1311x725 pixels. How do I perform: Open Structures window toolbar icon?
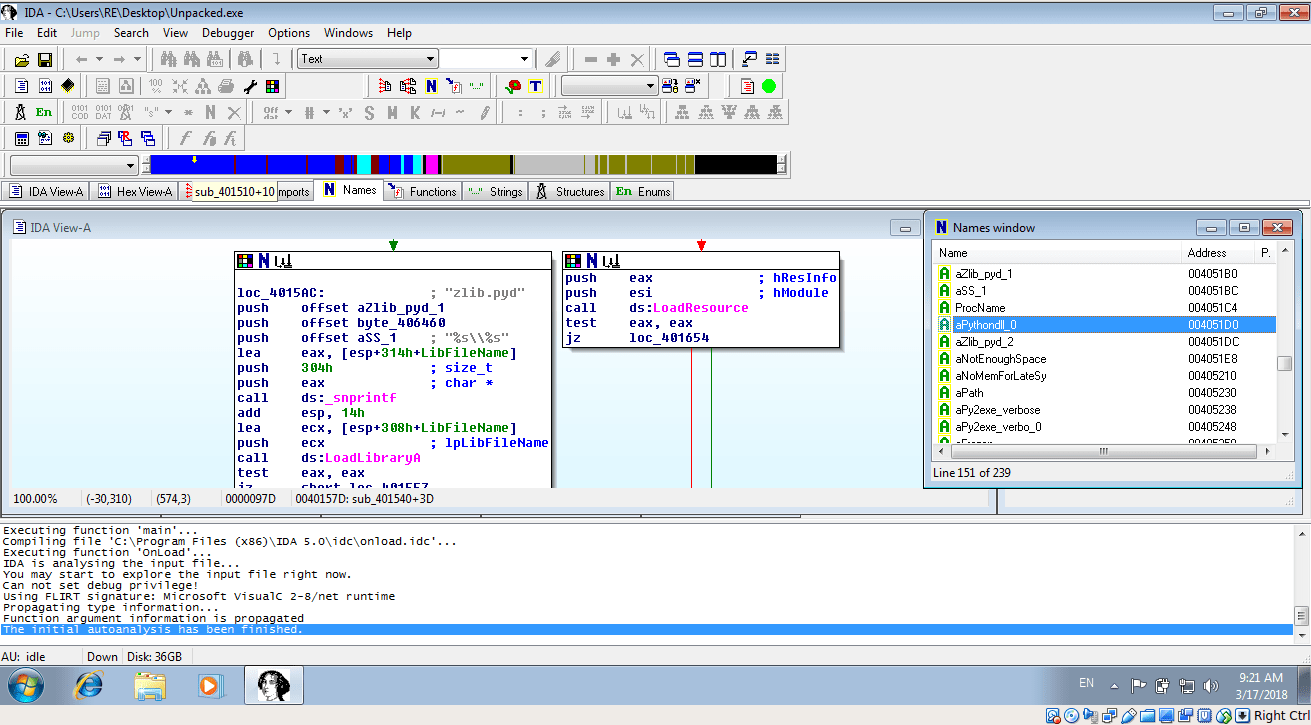click(x=21, y=112)
